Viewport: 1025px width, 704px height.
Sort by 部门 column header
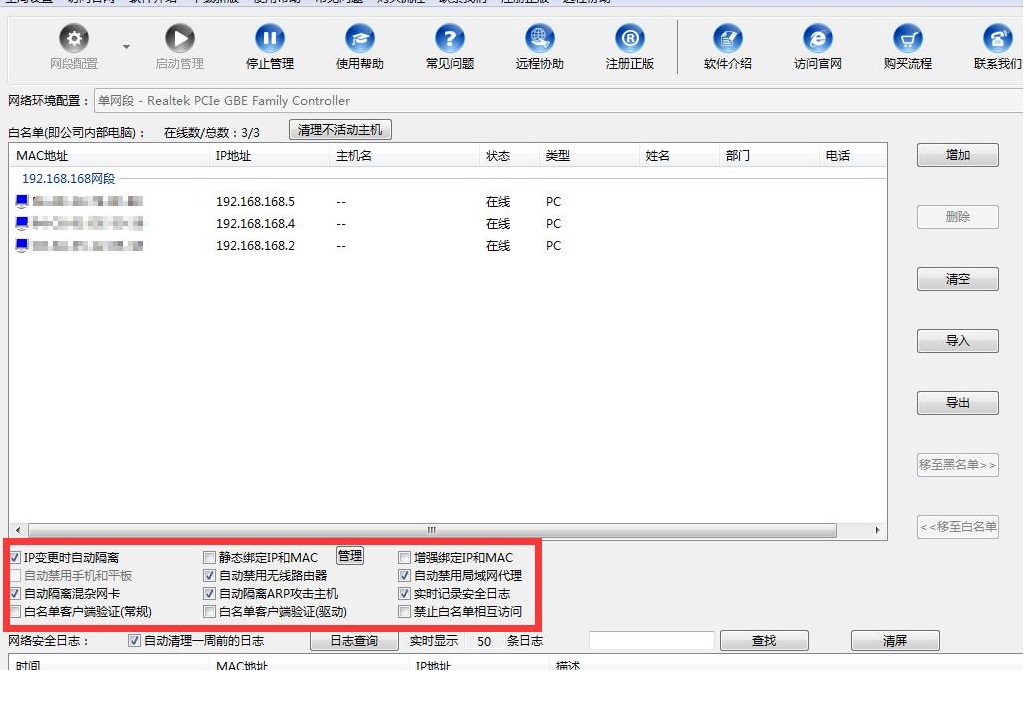pos(768,156)
